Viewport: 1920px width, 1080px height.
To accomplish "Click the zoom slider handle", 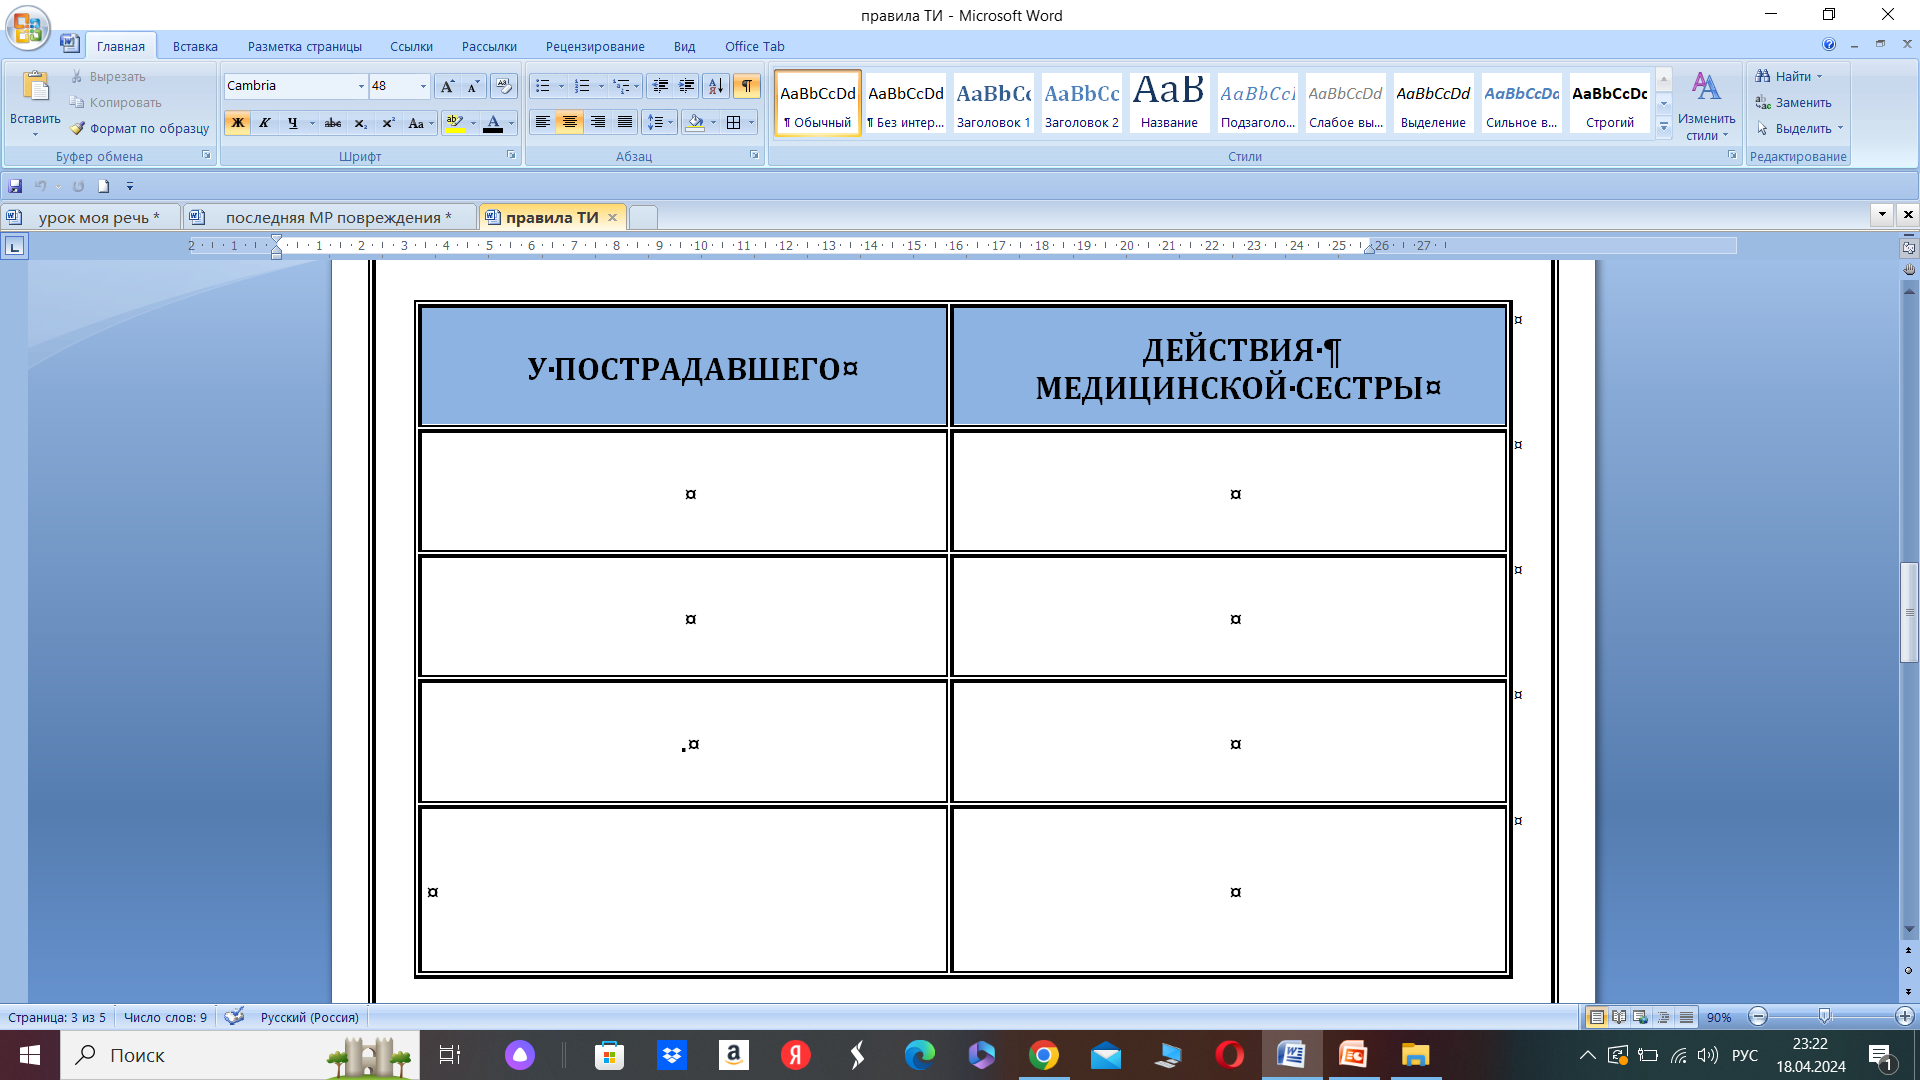I will pos(1824,1016).
